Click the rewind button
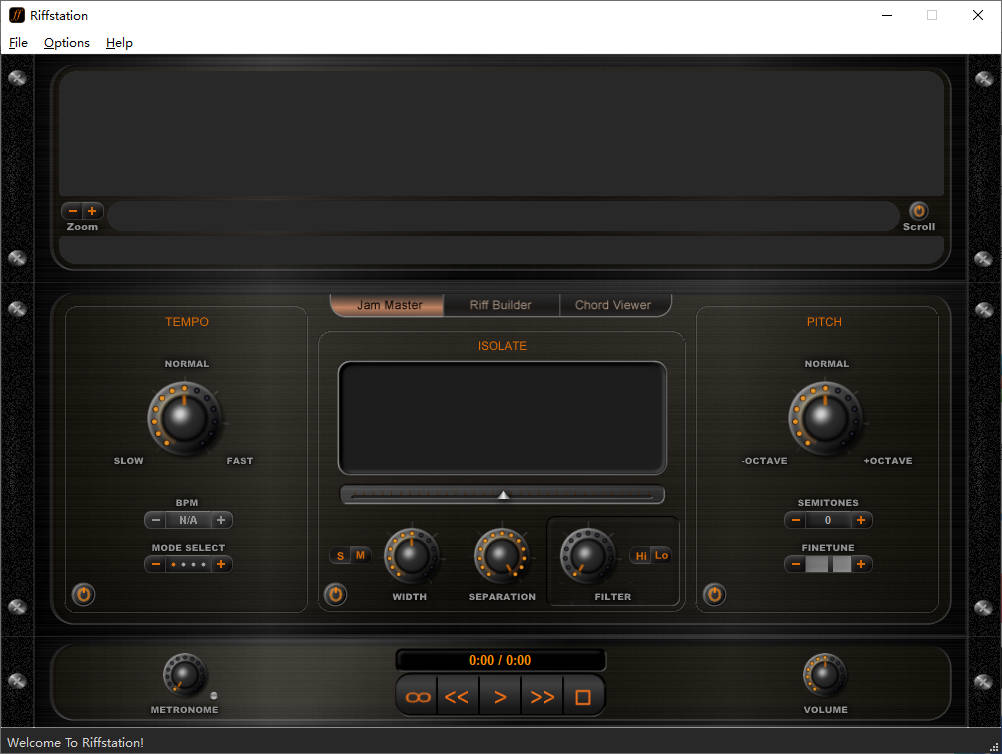The image size is (1002, 754). pyautogui.click(x=458, y=697)
